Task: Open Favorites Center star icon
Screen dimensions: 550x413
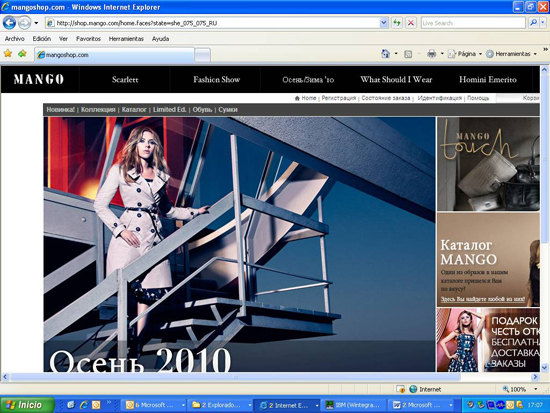Action: pyautogui.click(x=8, y=54)
